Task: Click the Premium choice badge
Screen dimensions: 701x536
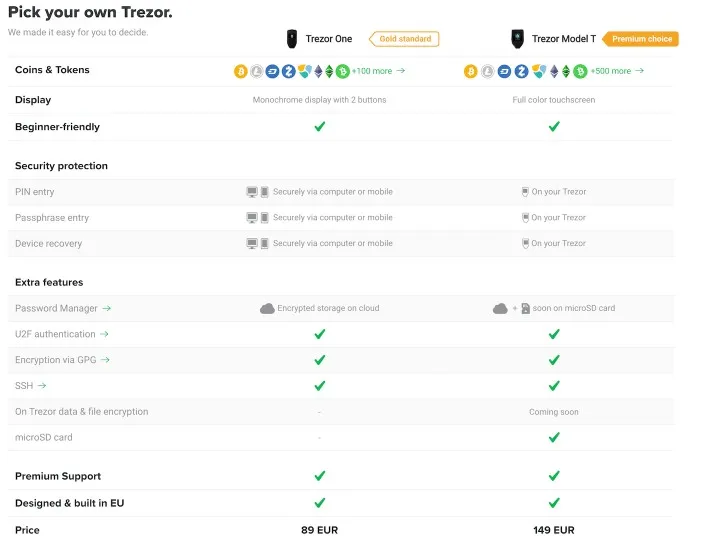Action: click(640, 39)
